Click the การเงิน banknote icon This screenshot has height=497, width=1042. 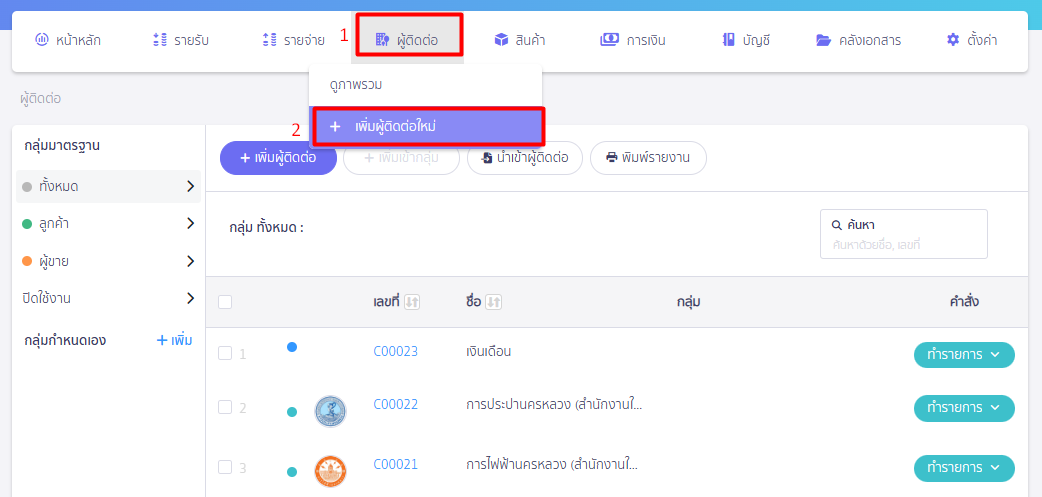click(x=609, y=40)
